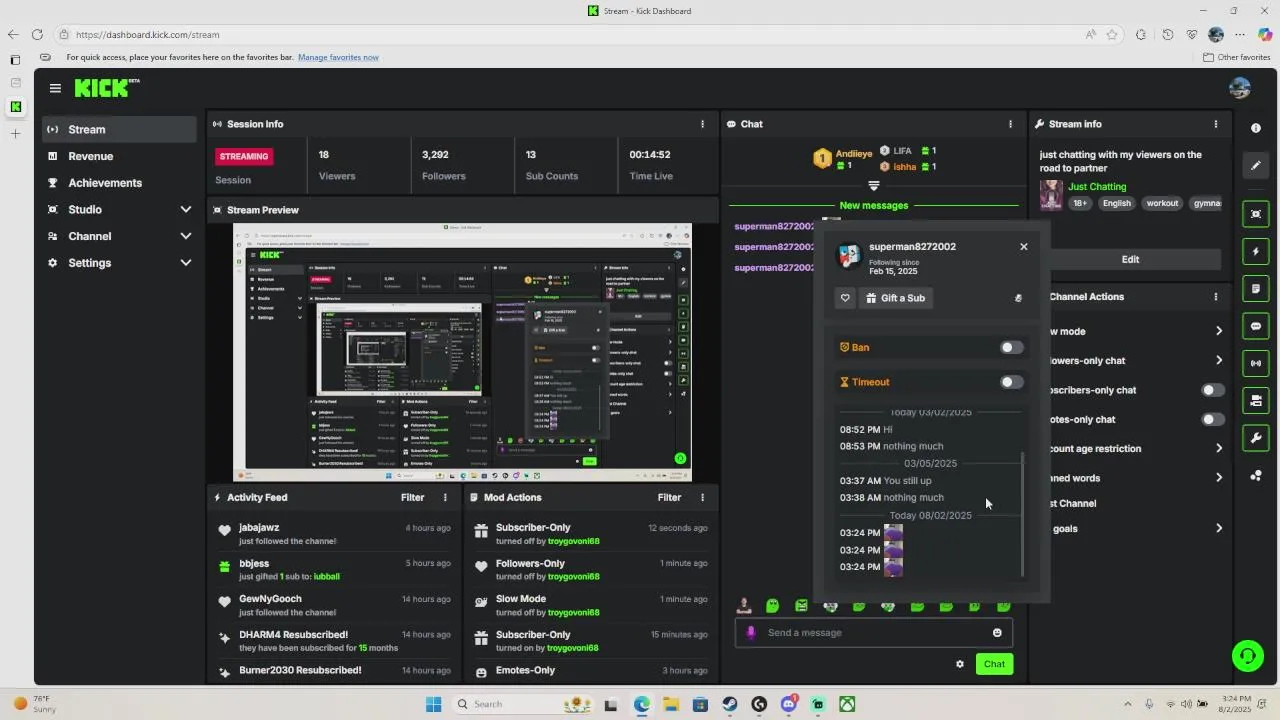This screenshot has height=720, width=1280.
Task: Click the Send a message input field
Action: (875, 632)
